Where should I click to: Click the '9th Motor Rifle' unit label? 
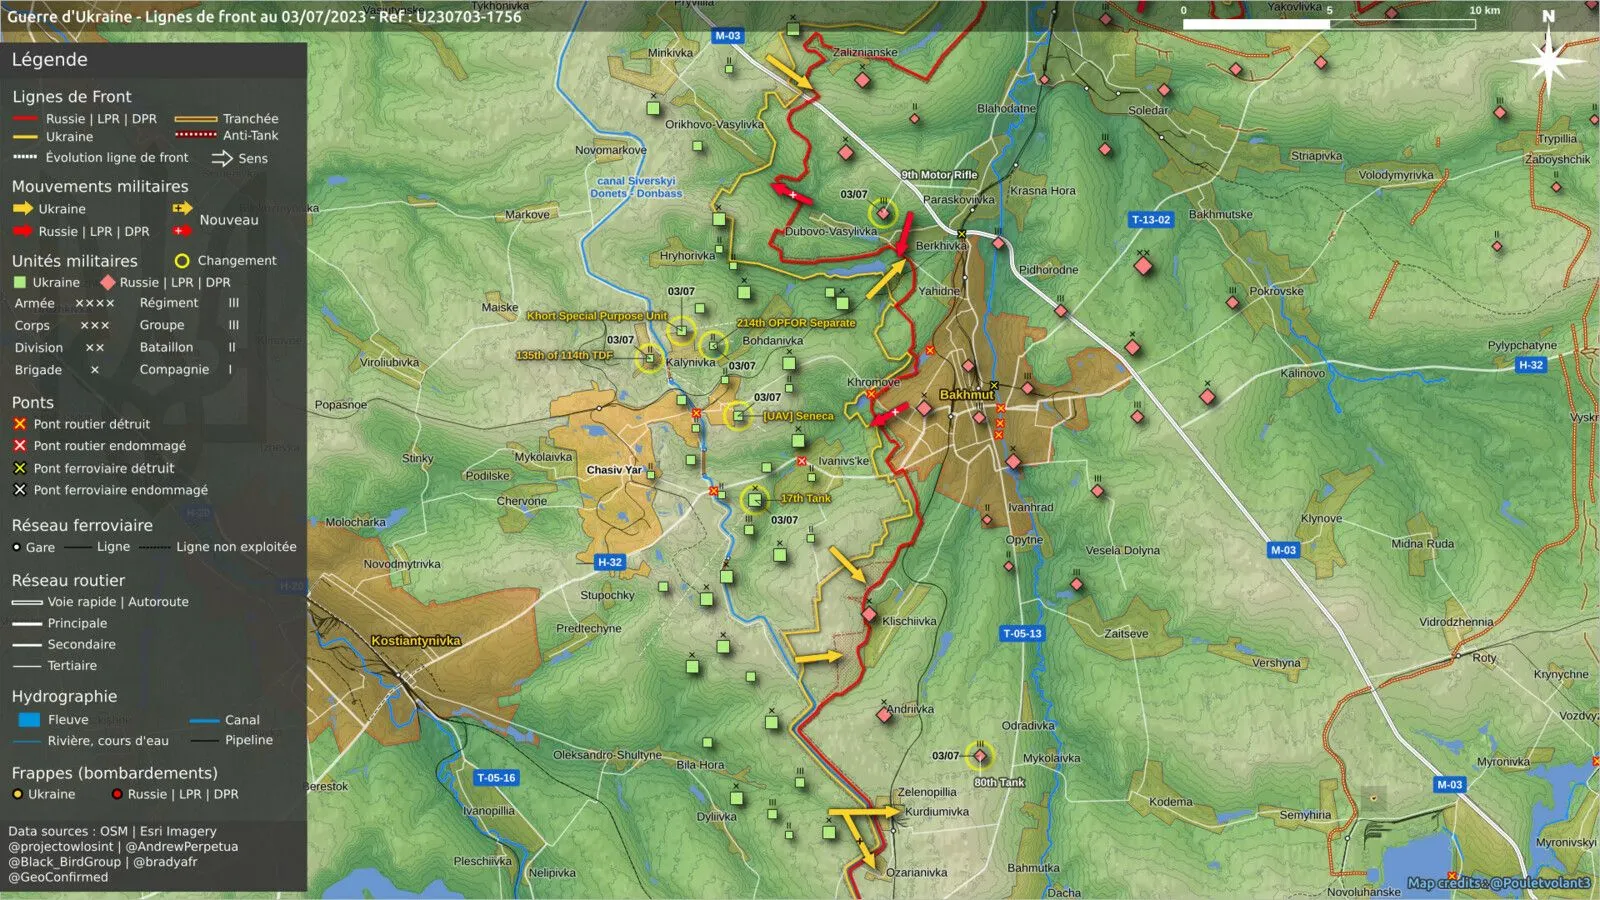pyautogui.click(x=939, y=175)
